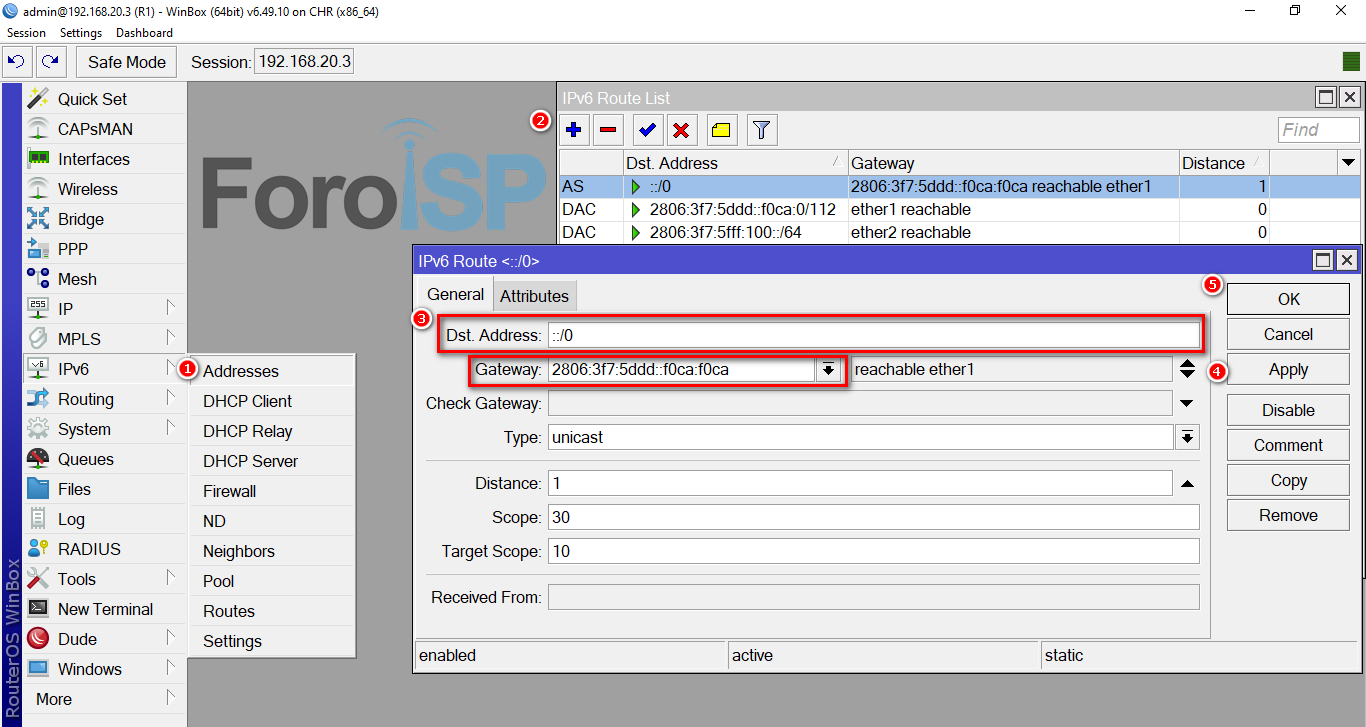Open Interfaces in sidebar

[x=105, y=159]
